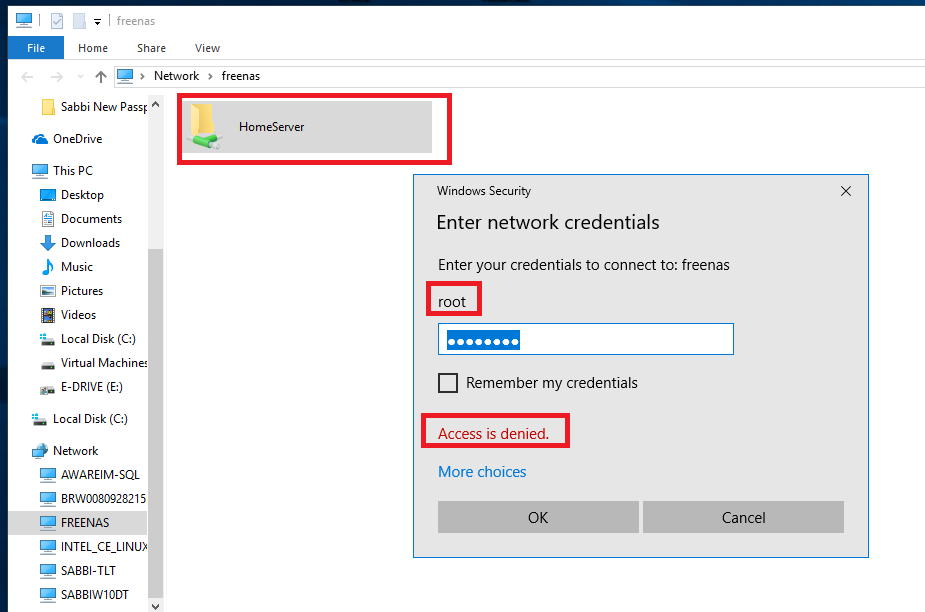
Task: Cancel the network credentials dialog
Action: pyautogui.click(x=743, y=518)
